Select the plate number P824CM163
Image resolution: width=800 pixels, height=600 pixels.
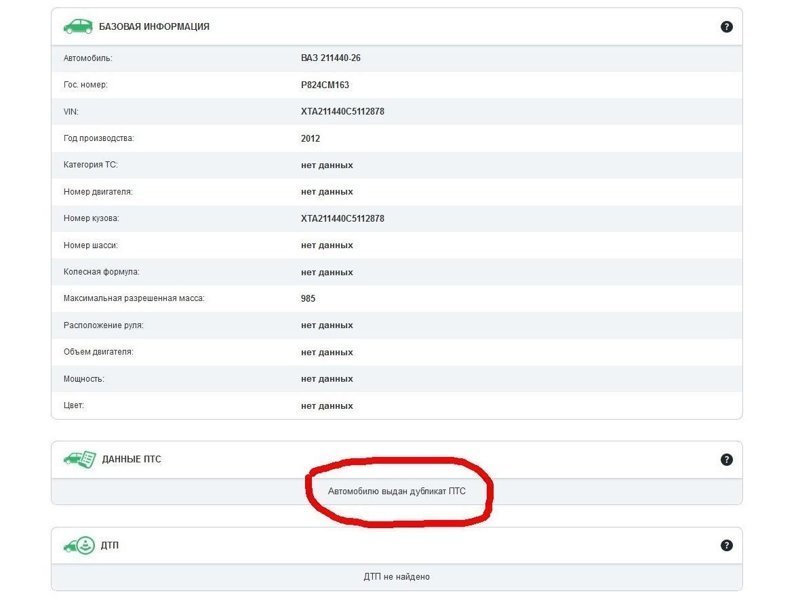pos(325,85)
